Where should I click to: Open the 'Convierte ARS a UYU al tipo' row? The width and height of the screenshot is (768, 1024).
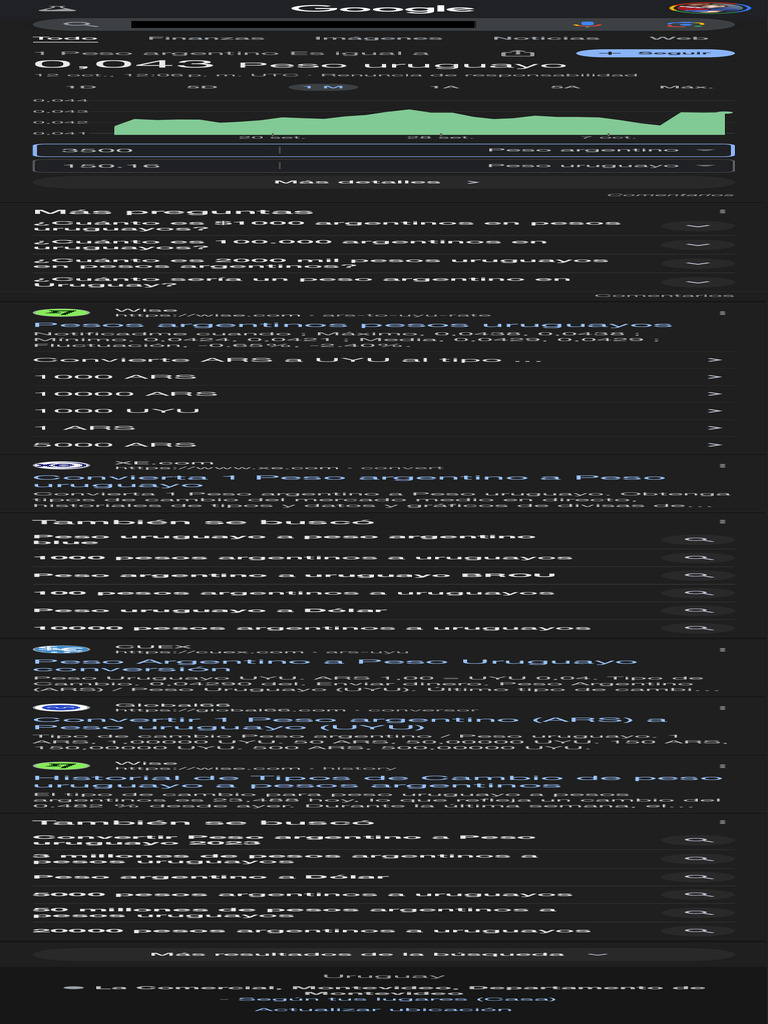click(384, 360)
